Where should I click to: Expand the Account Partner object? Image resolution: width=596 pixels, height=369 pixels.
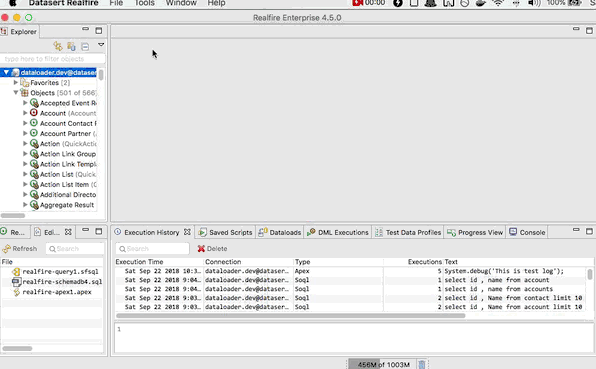click(25, 133)
